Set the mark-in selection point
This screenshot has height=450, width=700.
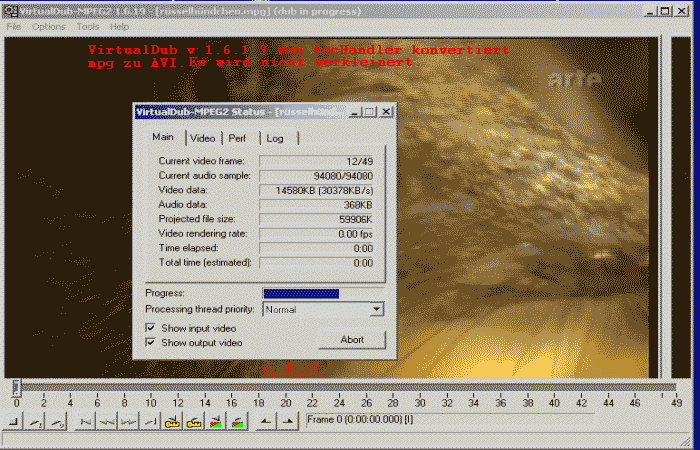[x=266, y=422]
